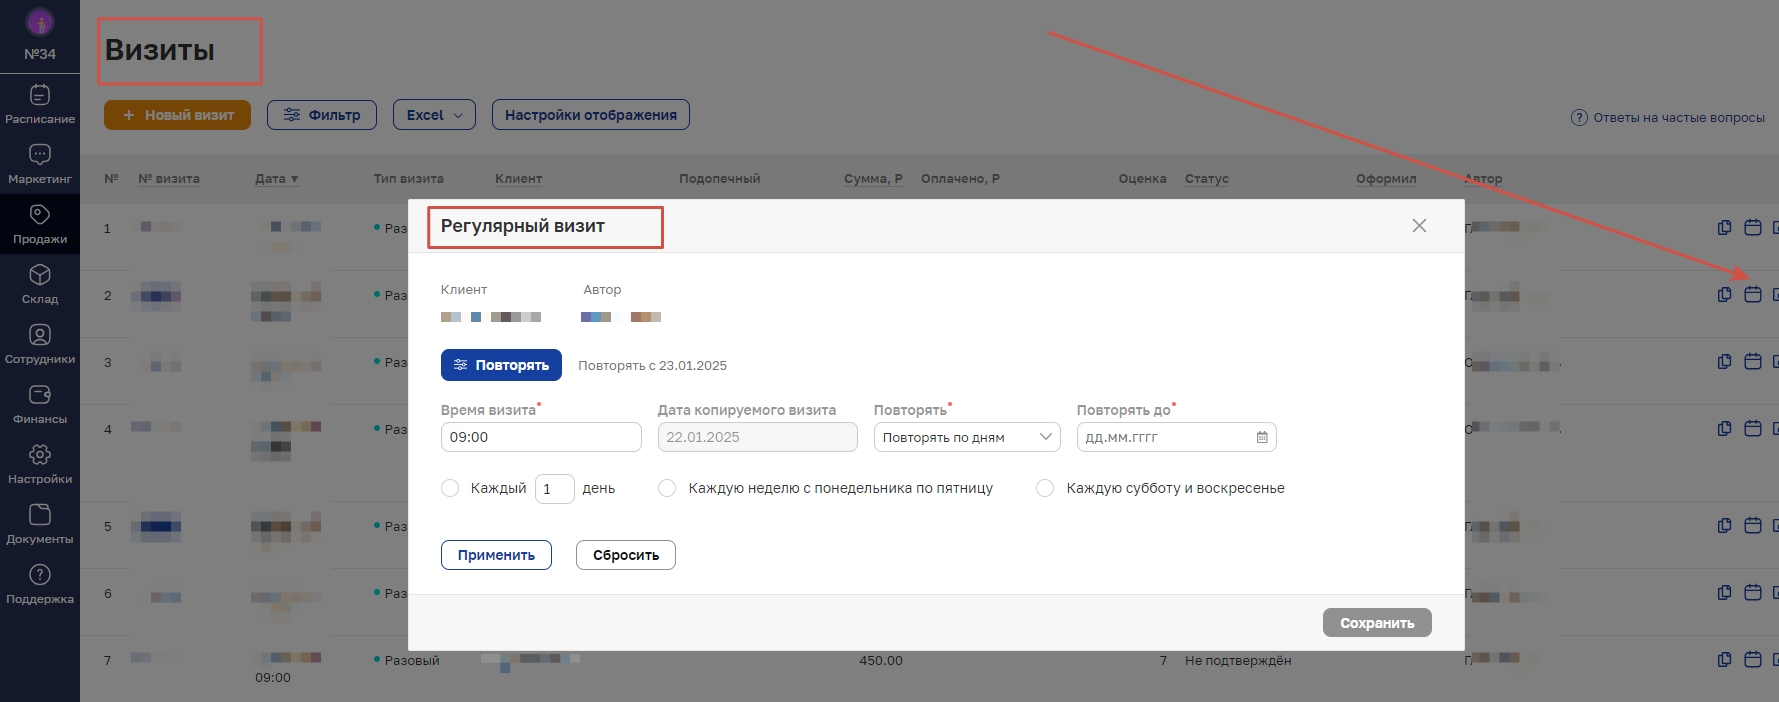Click the day count number field

click(555, 488)
